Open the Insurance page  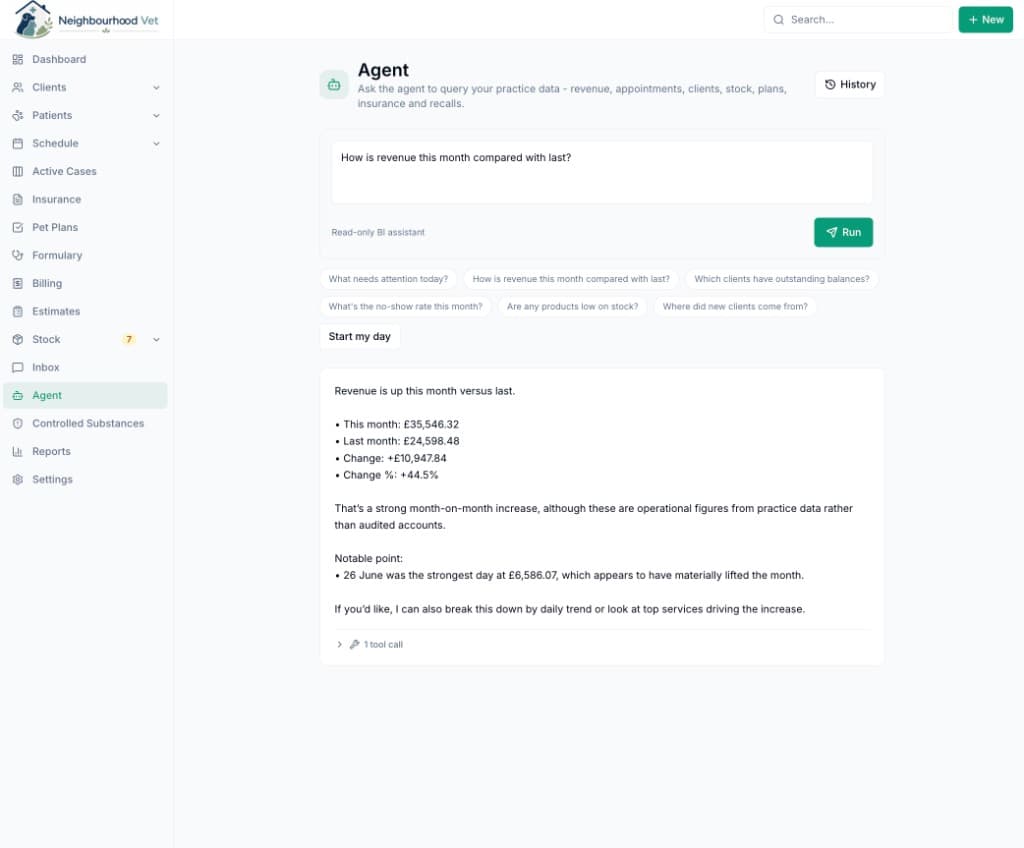click(x=85, y=199)
